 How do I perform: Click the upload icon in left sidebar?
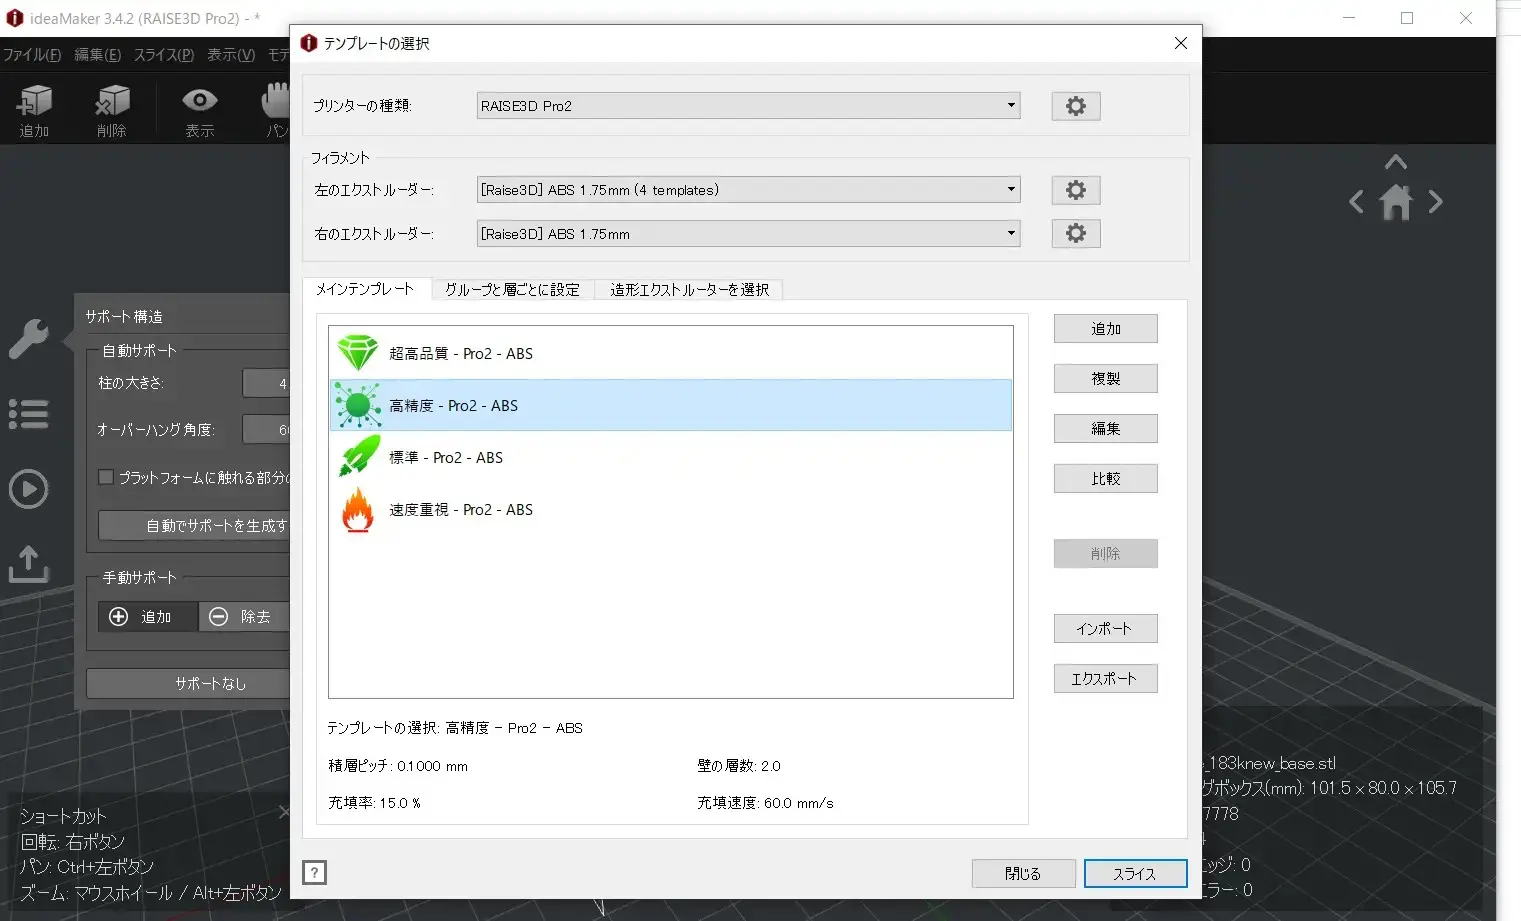[x=28, y=564]
